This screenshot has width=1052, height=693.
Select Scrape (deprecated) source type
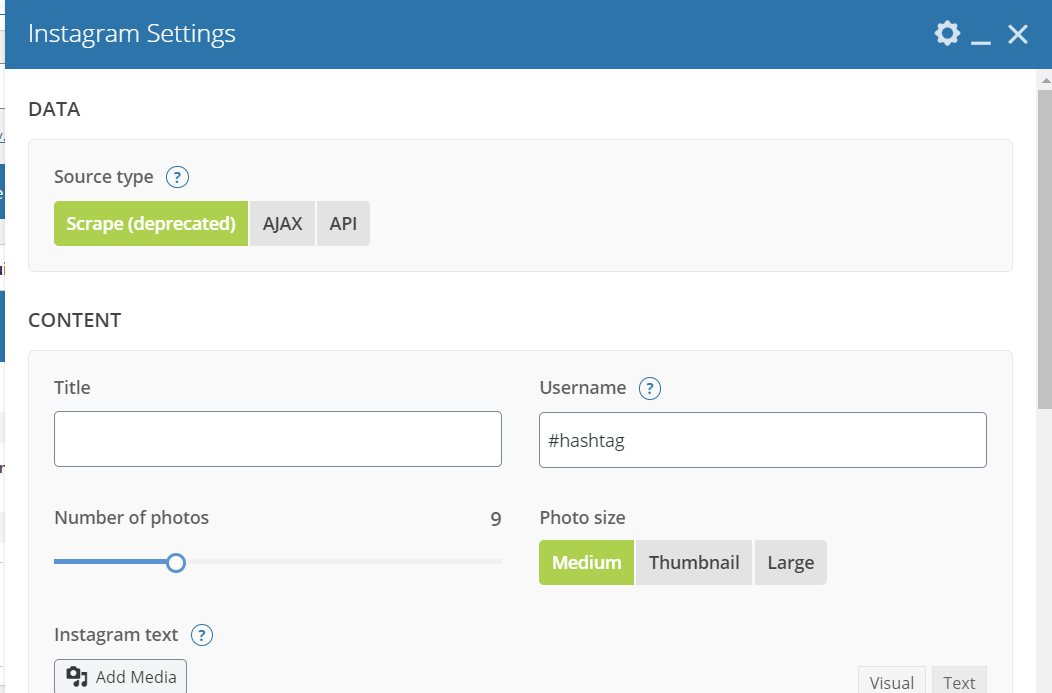(151, 224)
